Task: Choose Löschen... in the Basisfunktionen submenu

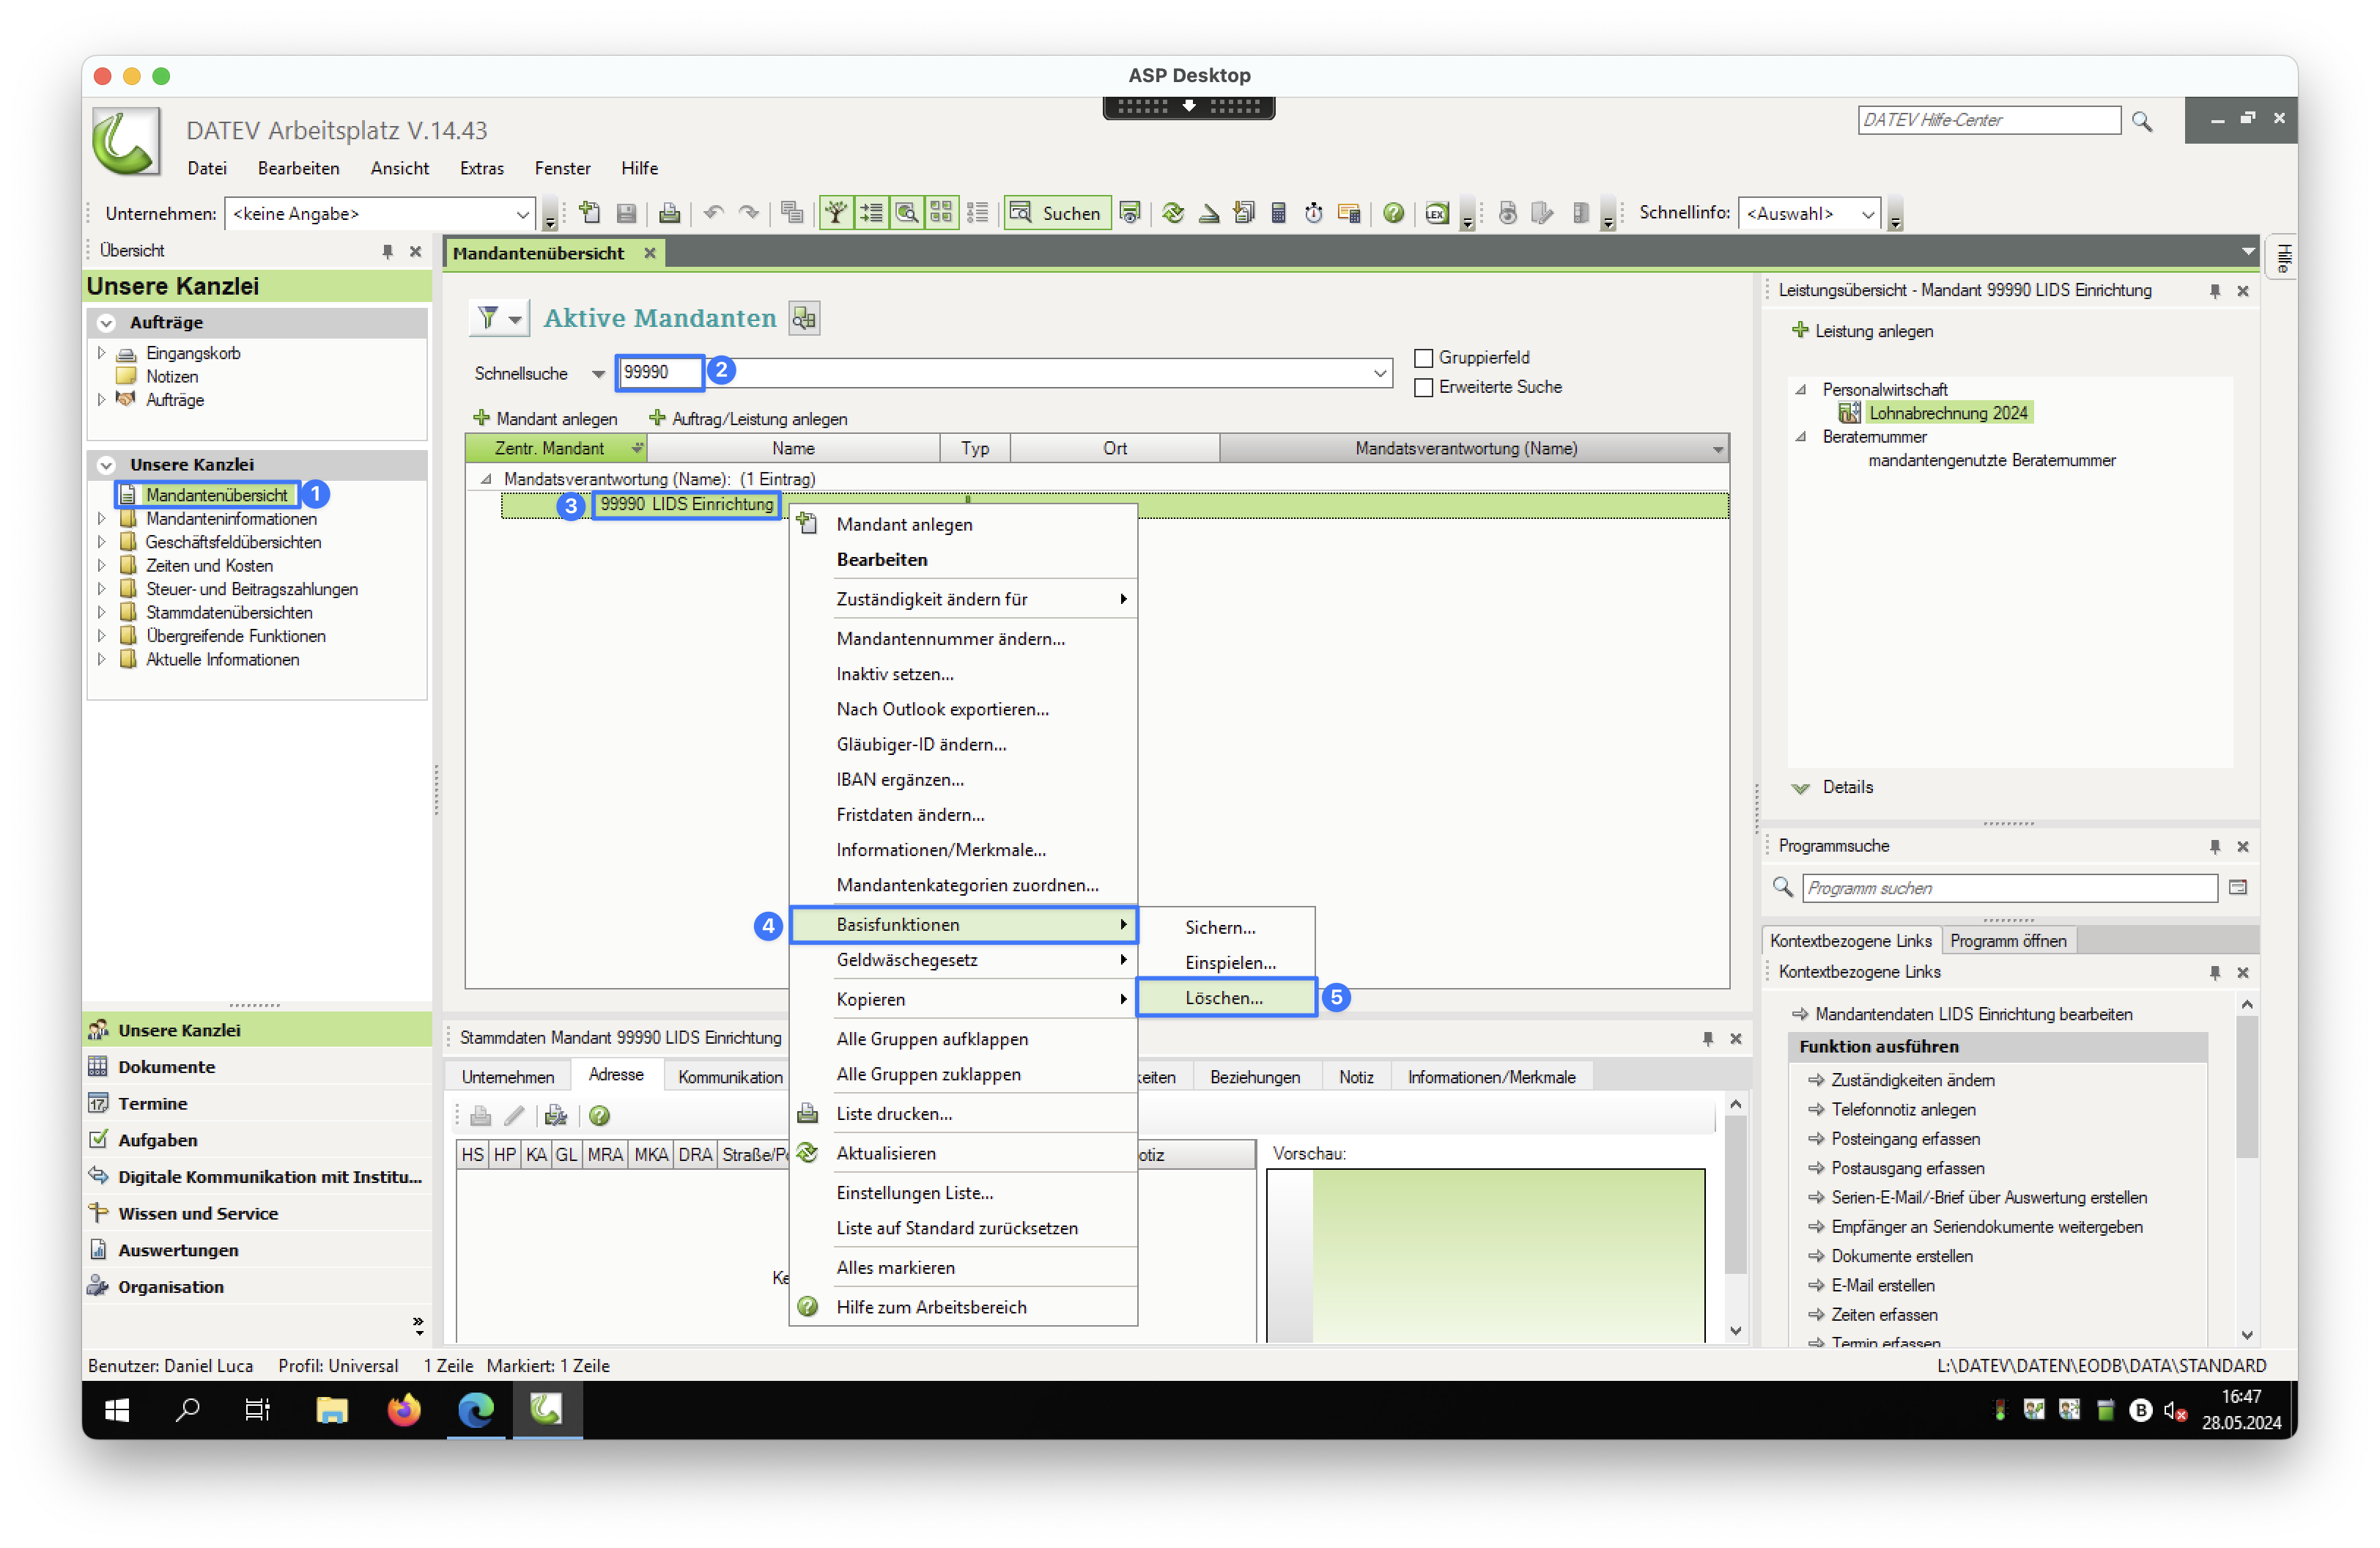Action: (1223, 997)
